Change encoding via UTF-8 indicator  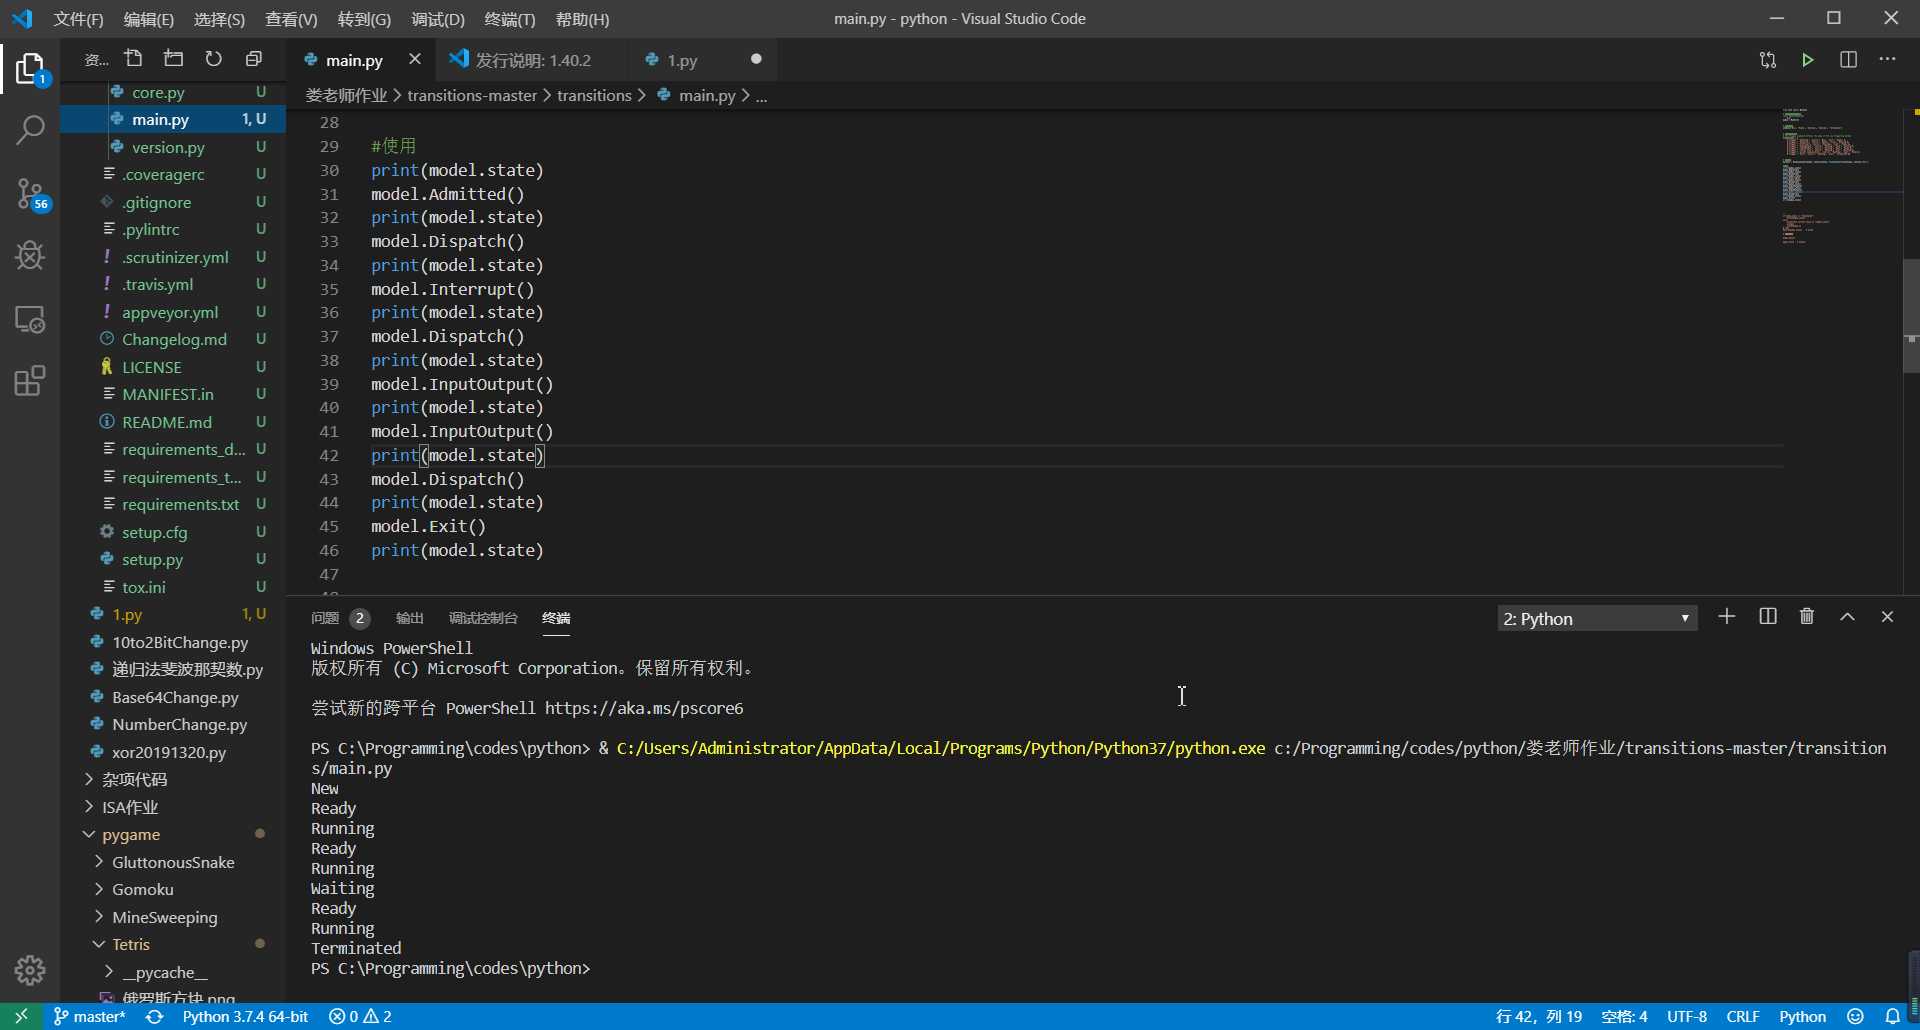click(1687, 1016)
